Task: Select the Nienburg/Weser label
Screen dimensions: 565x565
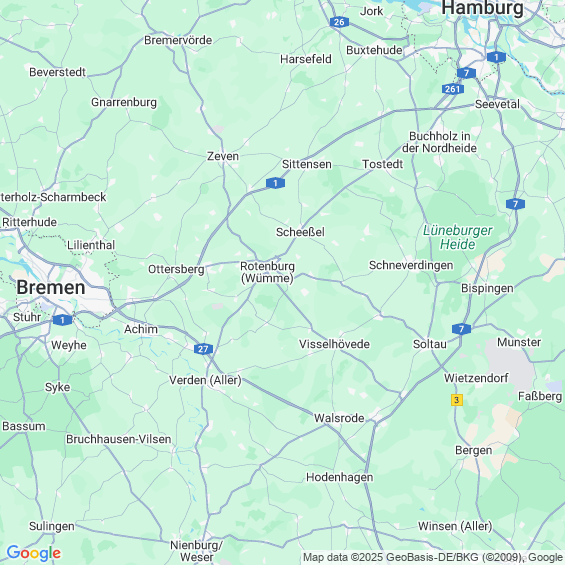Action: 197,551
